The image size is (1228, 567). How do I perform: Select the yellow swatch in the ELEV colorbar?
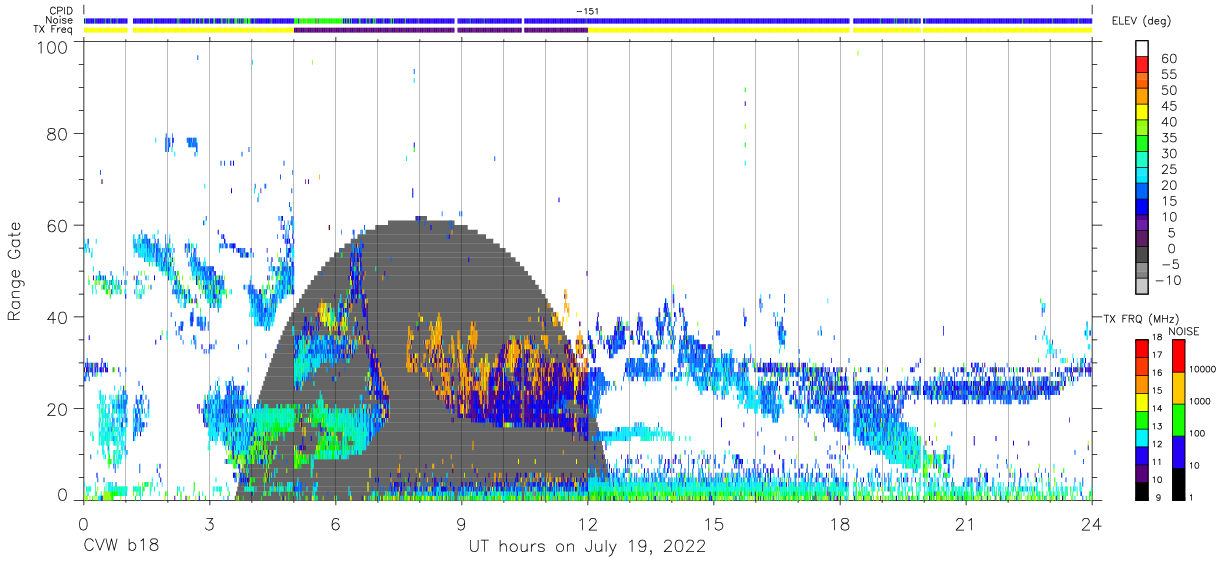1141,114
